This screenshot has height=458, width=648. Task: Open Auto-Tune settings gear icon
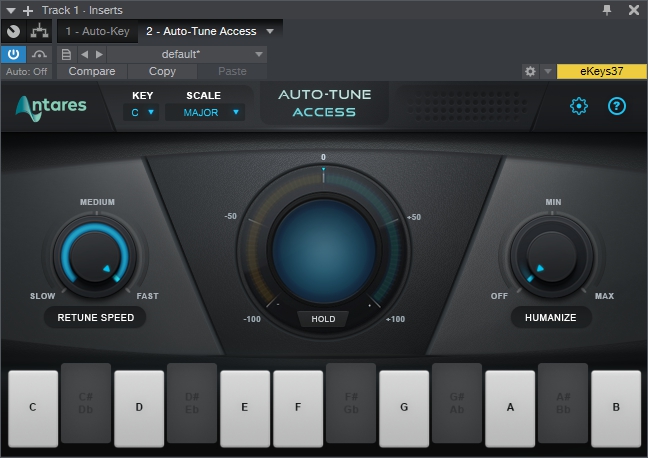tap(579, 106)
